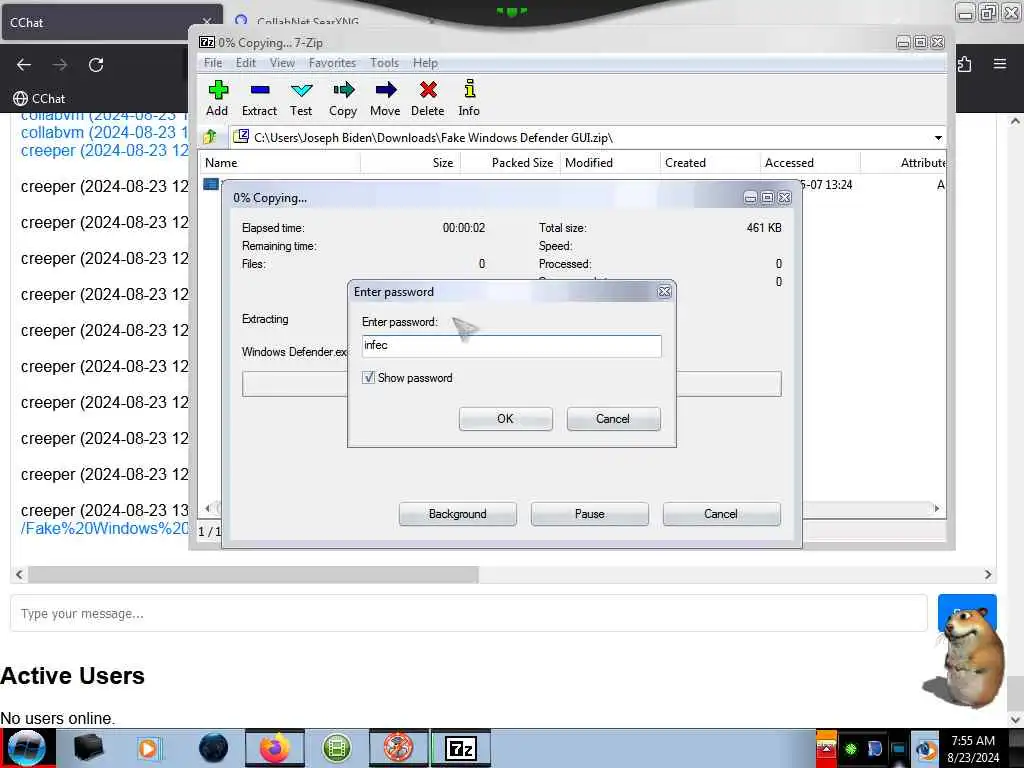This screenshot has width=1024, height=768.
Task: Click the black box taskbar icon
Action: 89,748
